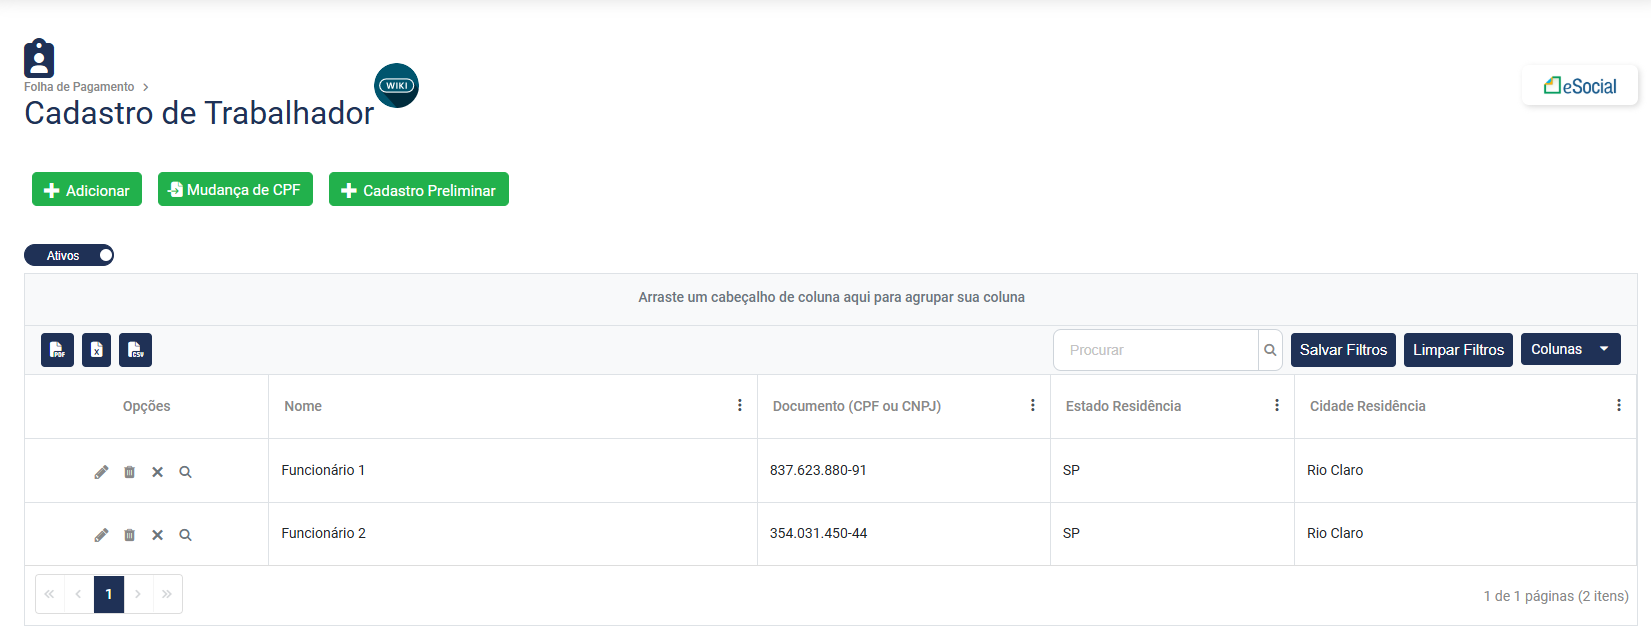Click the Mudança de CPF button

[235, 190]
